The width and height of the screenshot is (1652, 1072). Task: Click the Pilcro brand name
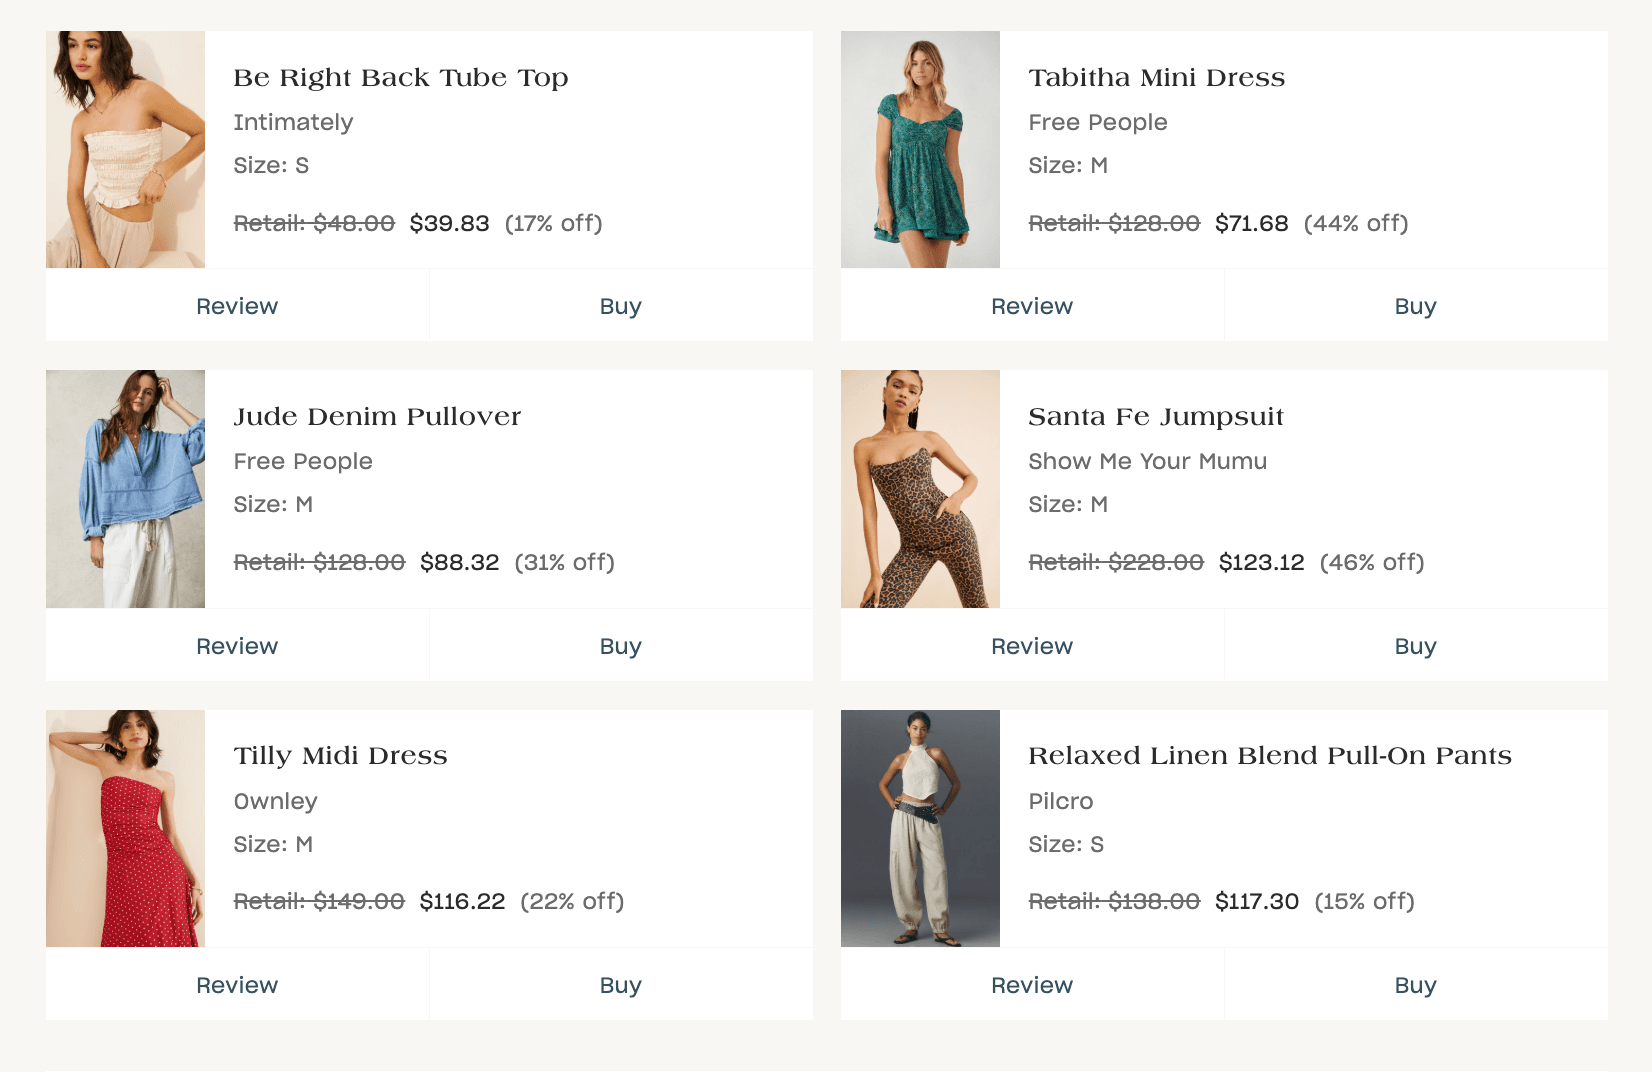pos(1061,801)
